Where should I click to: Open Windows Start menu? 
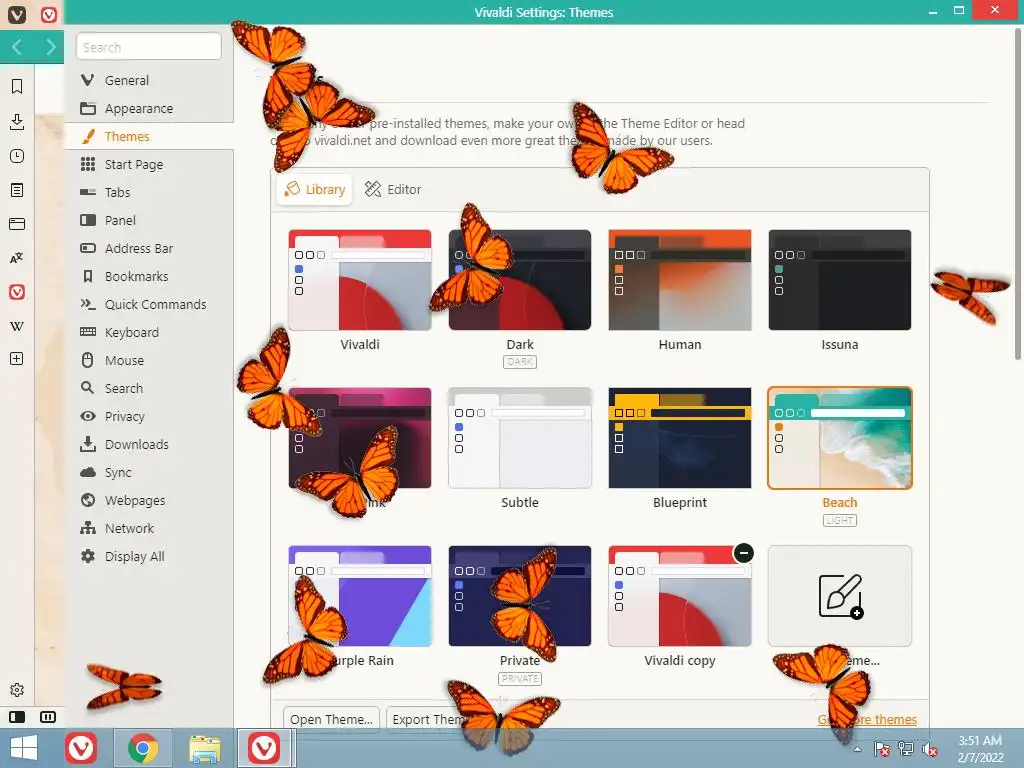coord(24,748)
